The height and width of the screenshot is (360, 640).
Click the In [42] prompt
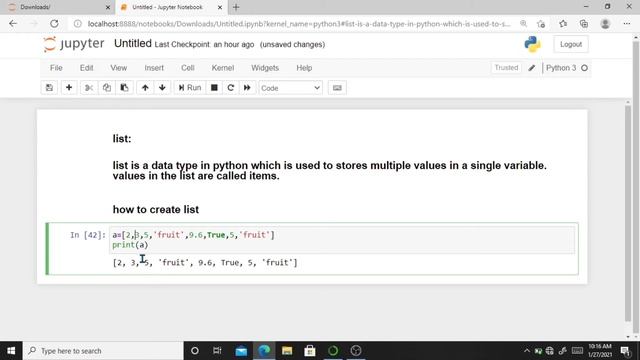(x=88, y=235)
